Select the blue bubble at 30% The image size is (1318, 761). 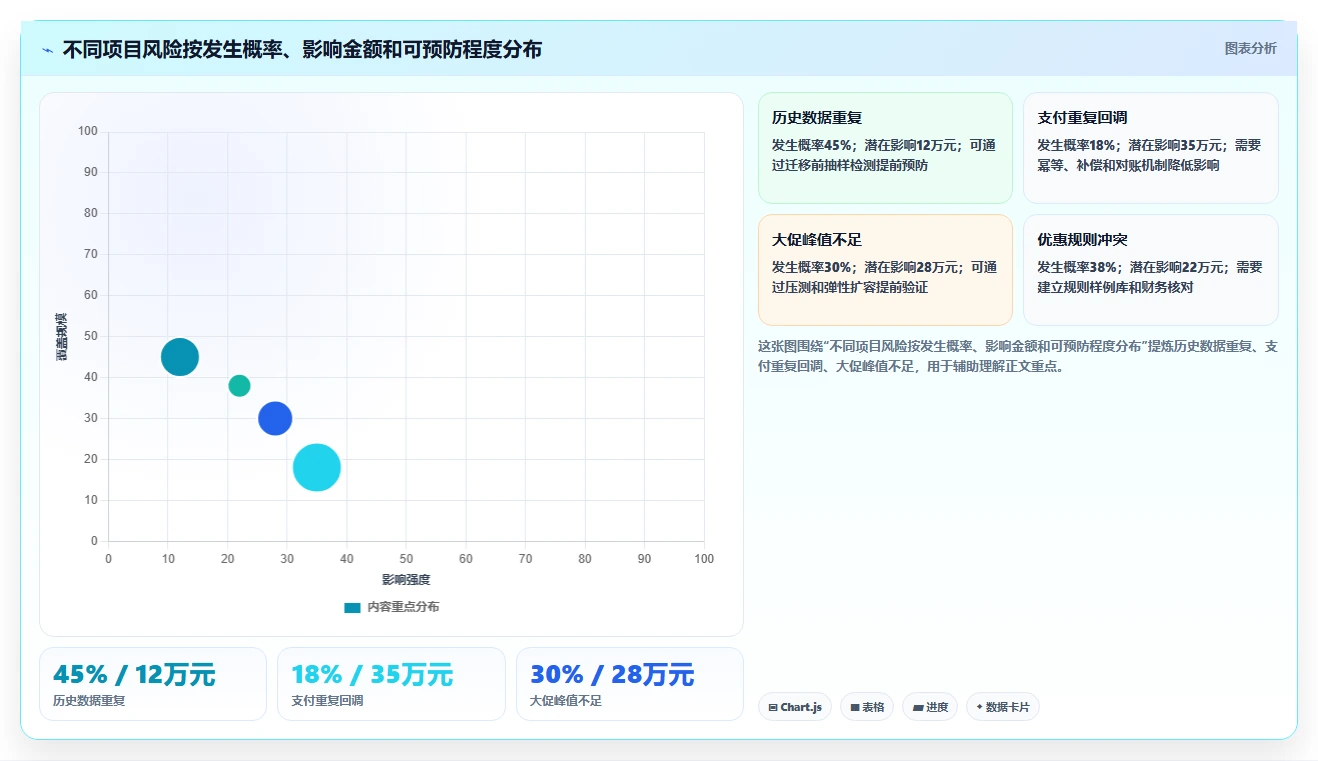[x=275, y=418]
